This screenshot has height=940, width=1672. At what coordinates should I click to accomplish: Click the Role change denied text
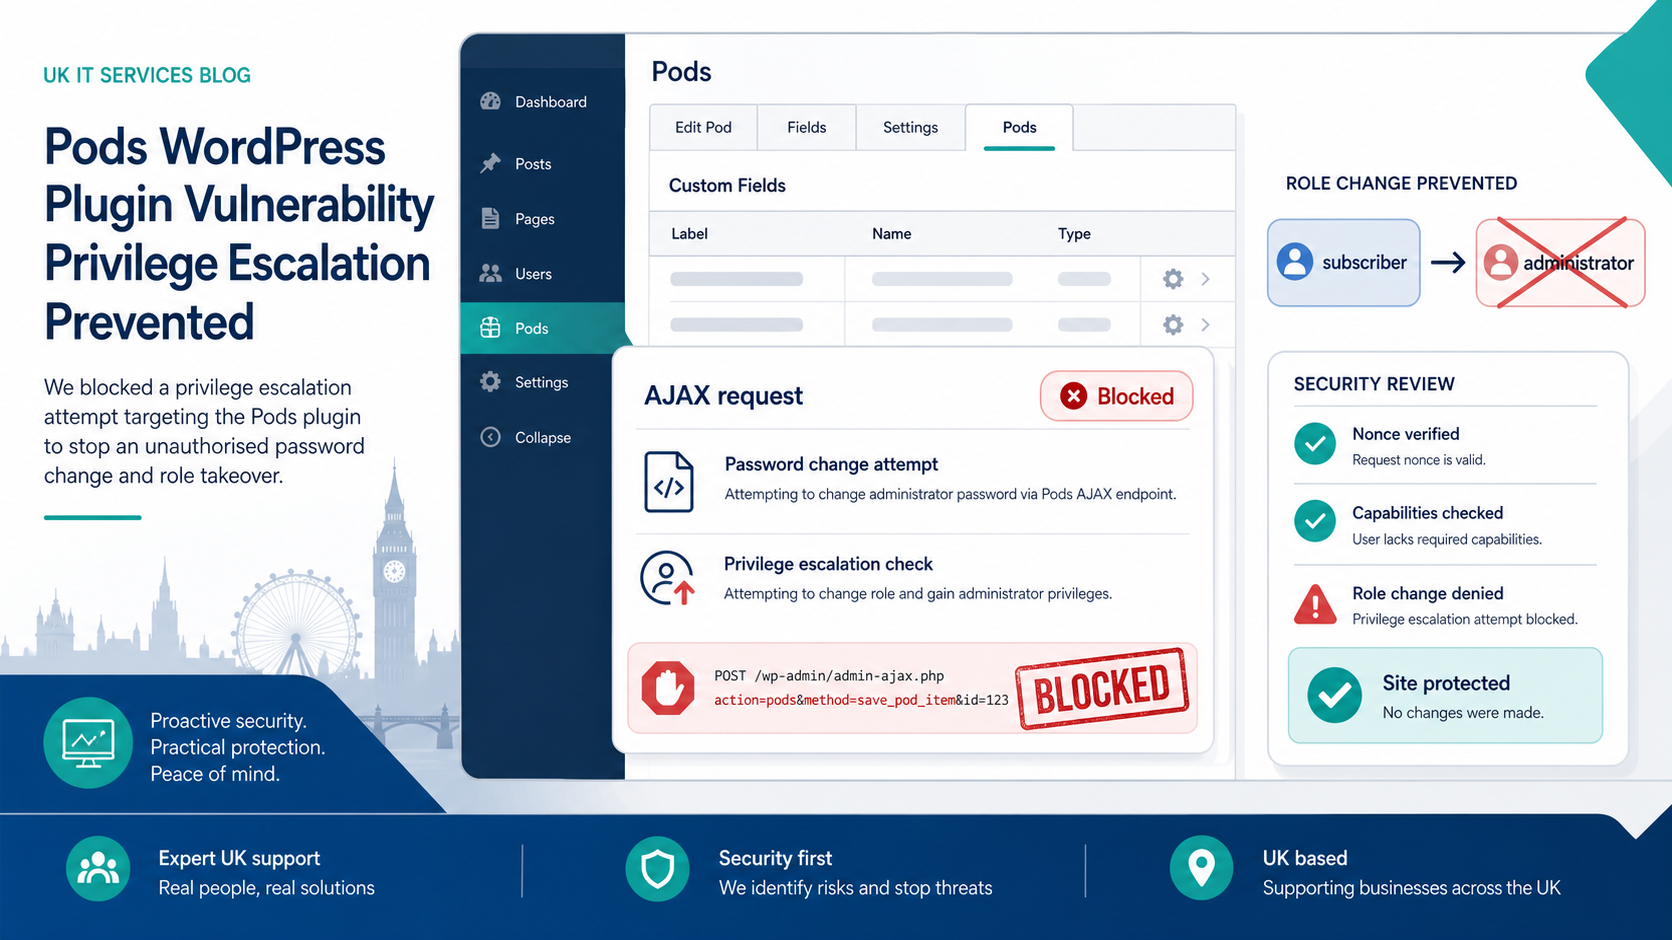tap(1427, 593)
